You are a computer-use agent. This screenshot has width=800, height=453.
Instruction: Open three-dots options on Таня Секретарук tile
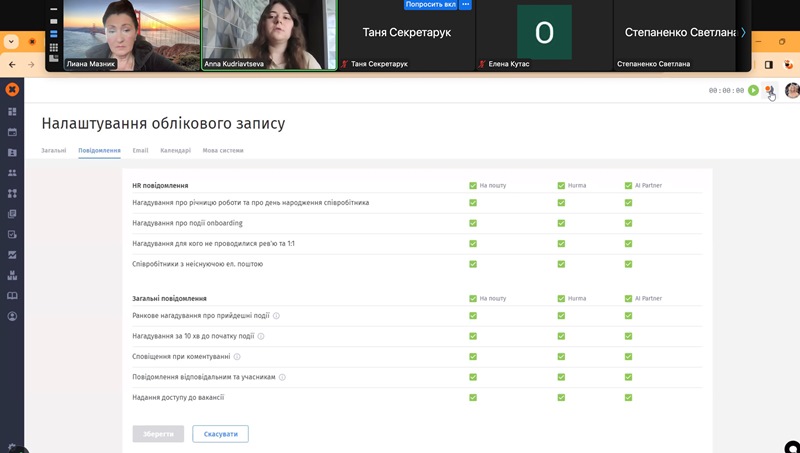pyautogui.click(x=465, y=5)
